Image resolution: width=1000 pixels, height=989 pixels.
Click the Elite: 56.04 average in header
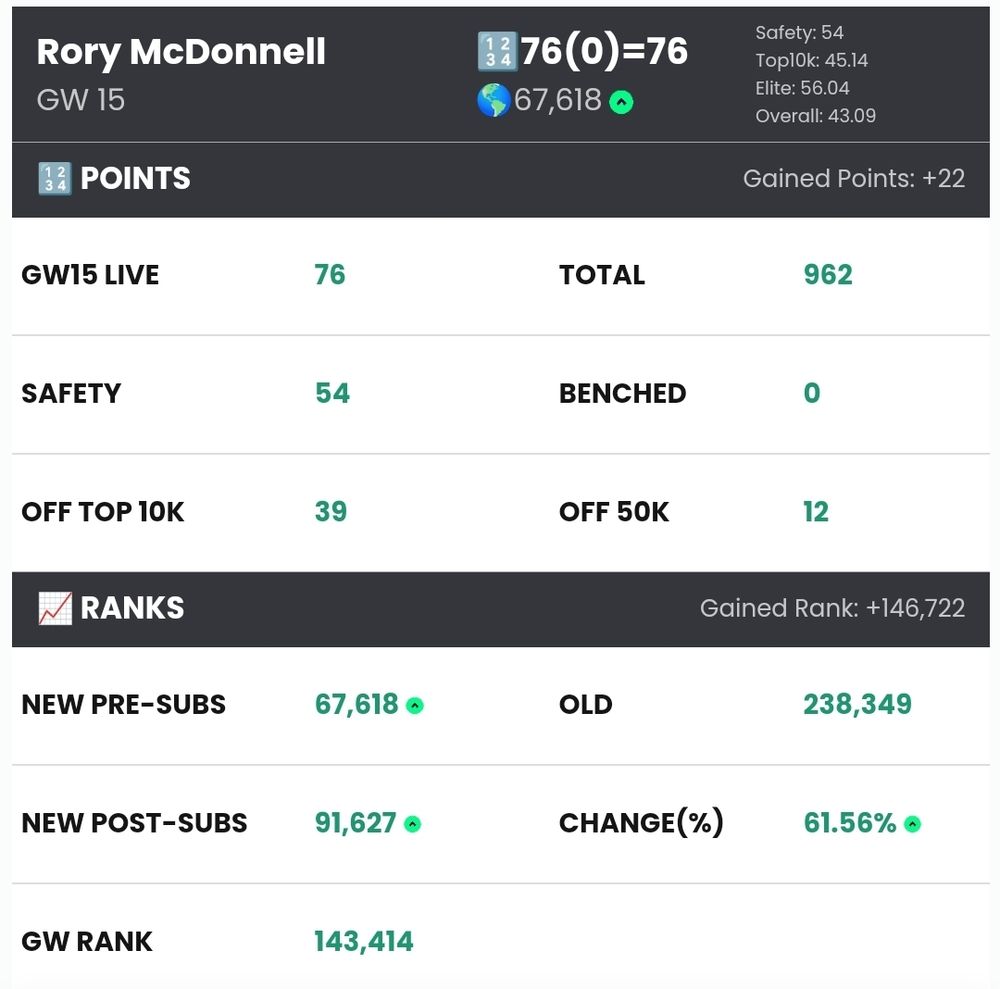tap(802, 88)
